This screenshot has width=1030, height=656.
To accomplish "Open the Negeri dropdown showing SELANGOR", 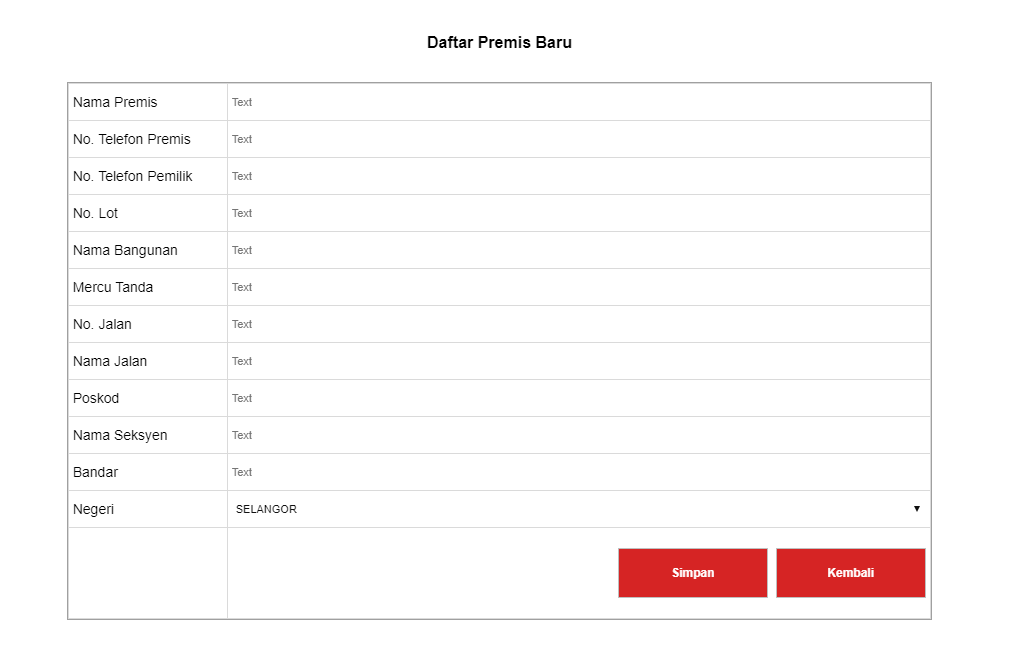I will 579,509.
